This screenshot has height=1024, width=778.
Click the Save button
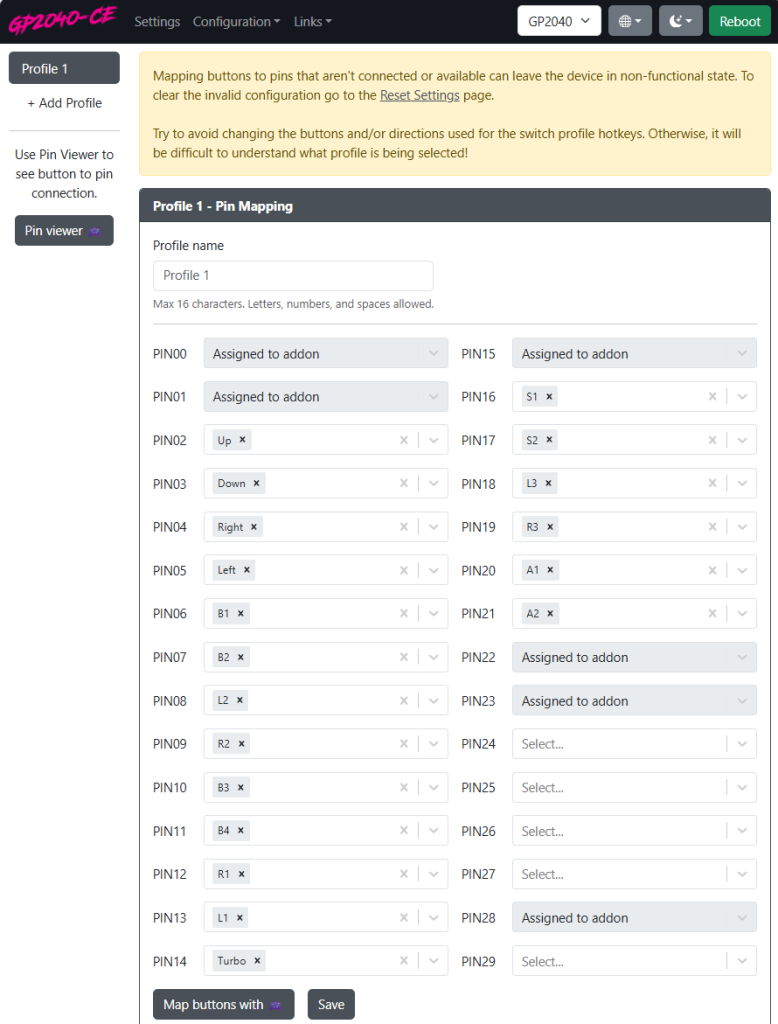click(330, 1005)
